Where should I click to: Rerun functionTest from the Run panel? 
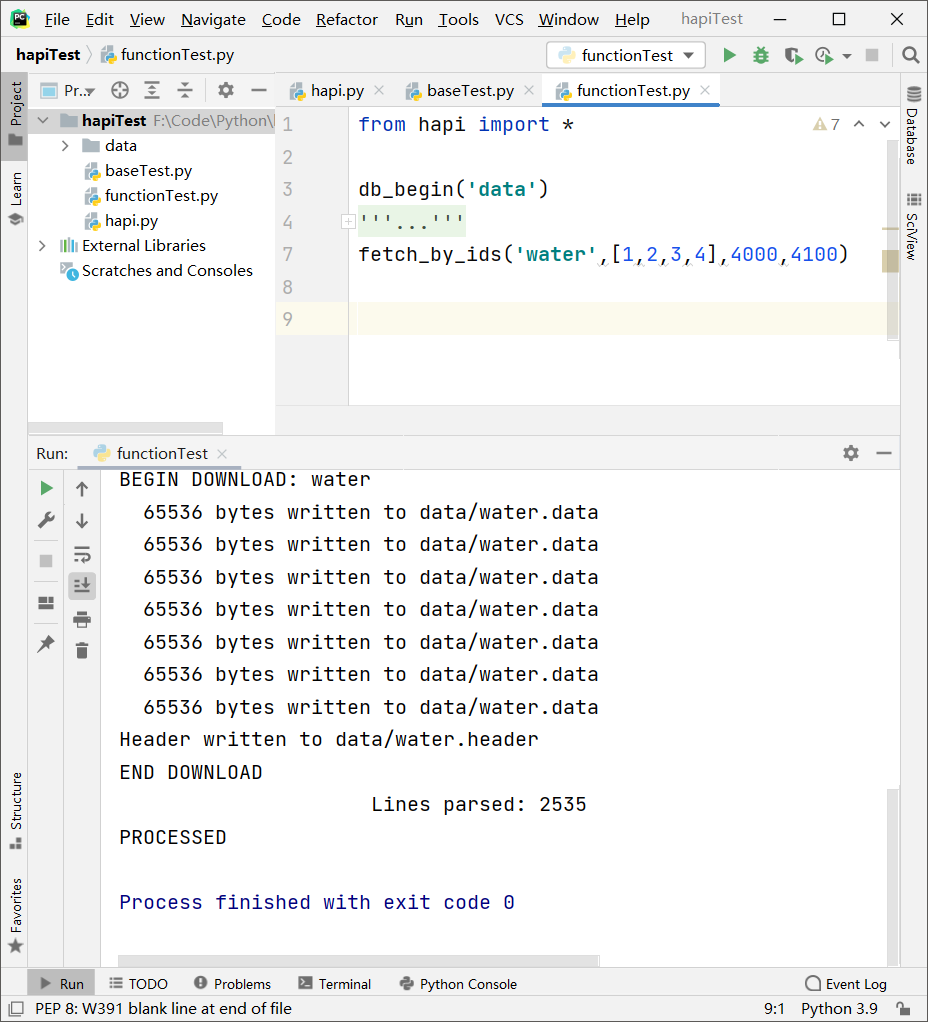(x=45, y=488)
